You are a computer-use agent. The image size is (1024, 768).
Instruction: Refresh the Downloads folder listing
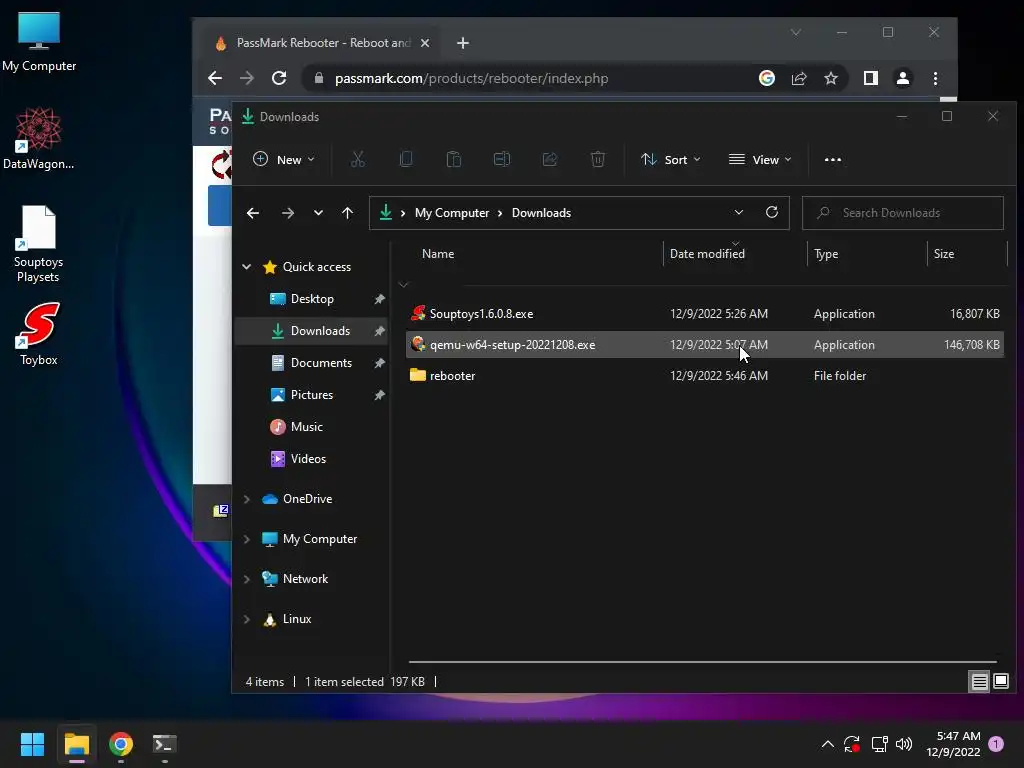(x=772, y=212)
